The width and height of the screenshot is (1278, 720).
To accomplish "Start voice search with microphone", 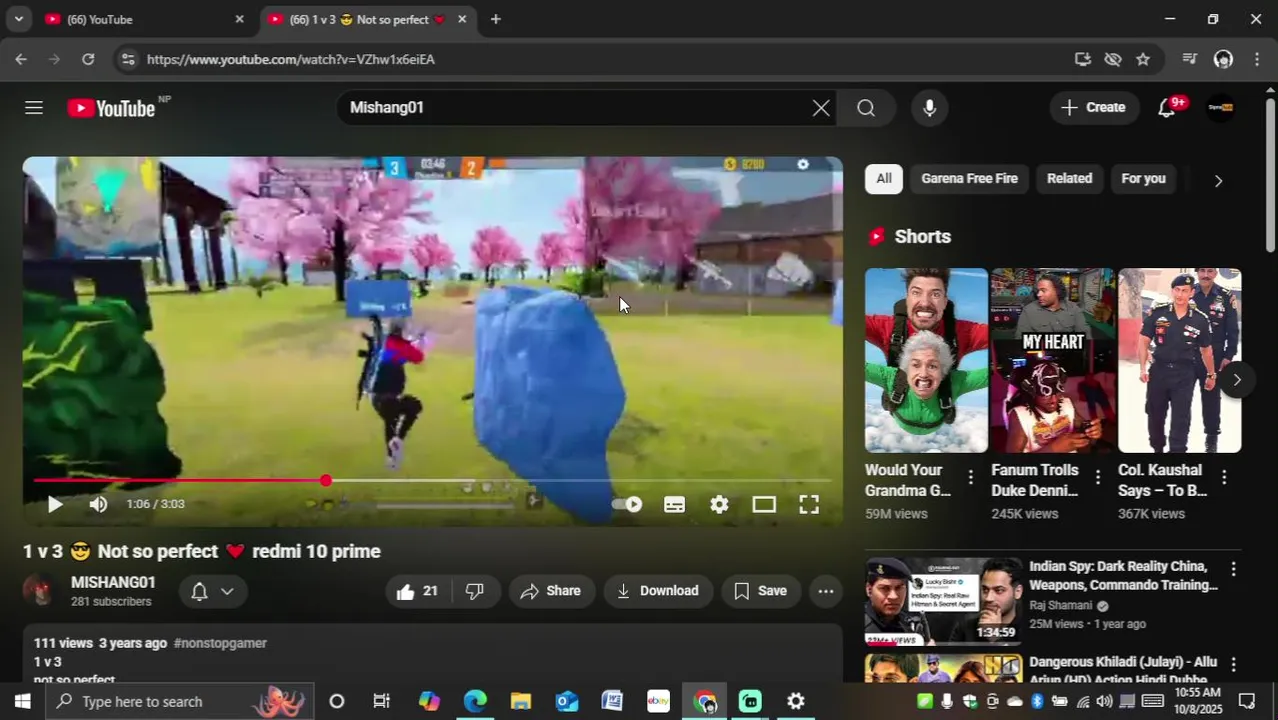I will 929,108.
